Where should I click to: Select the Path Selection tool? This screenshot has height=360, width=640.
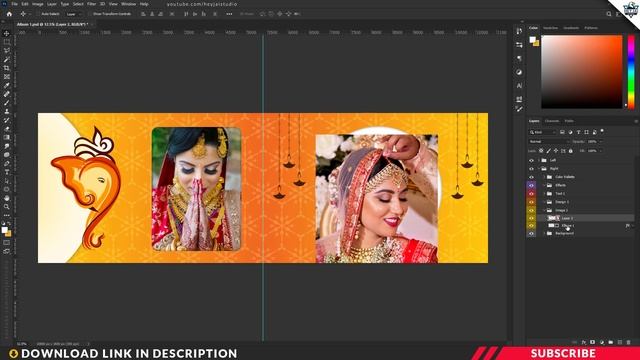pyautogui.click(x=7, y=180)
